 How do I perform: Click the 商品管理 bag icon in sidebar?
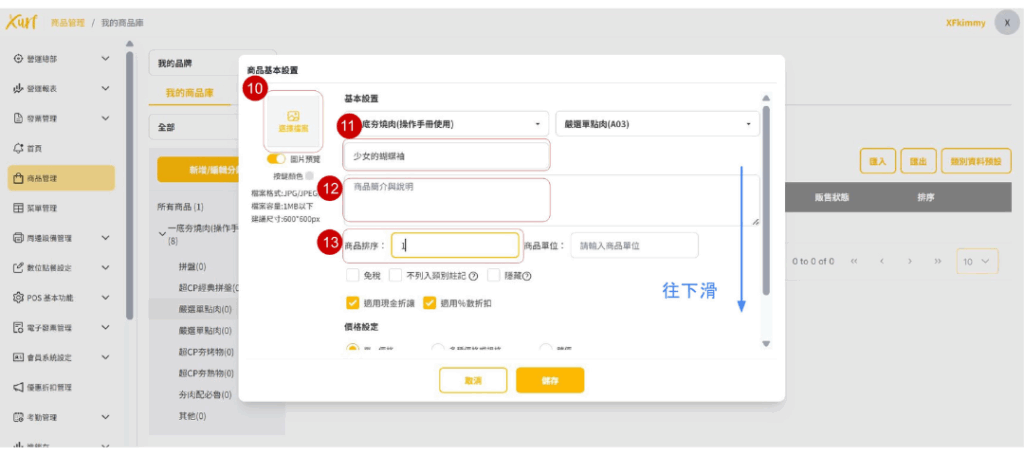[18, 178]
